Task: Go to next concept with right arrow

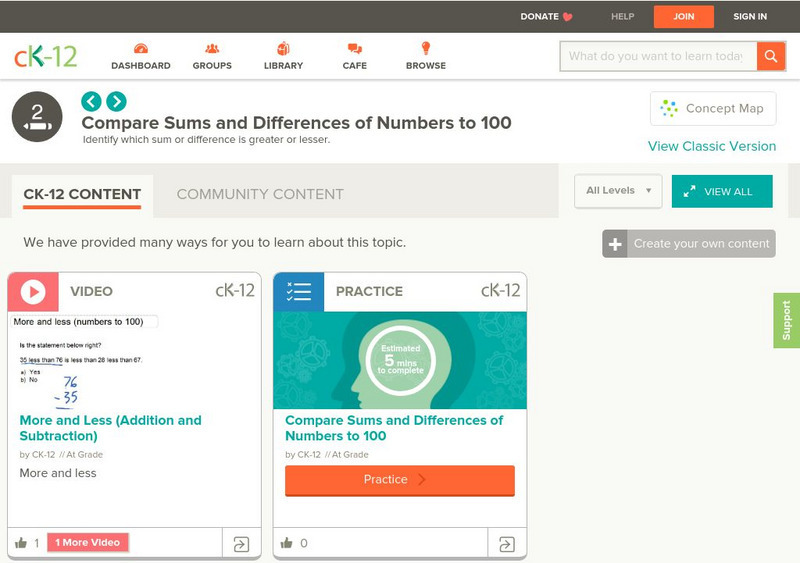Action: point(117,101)
